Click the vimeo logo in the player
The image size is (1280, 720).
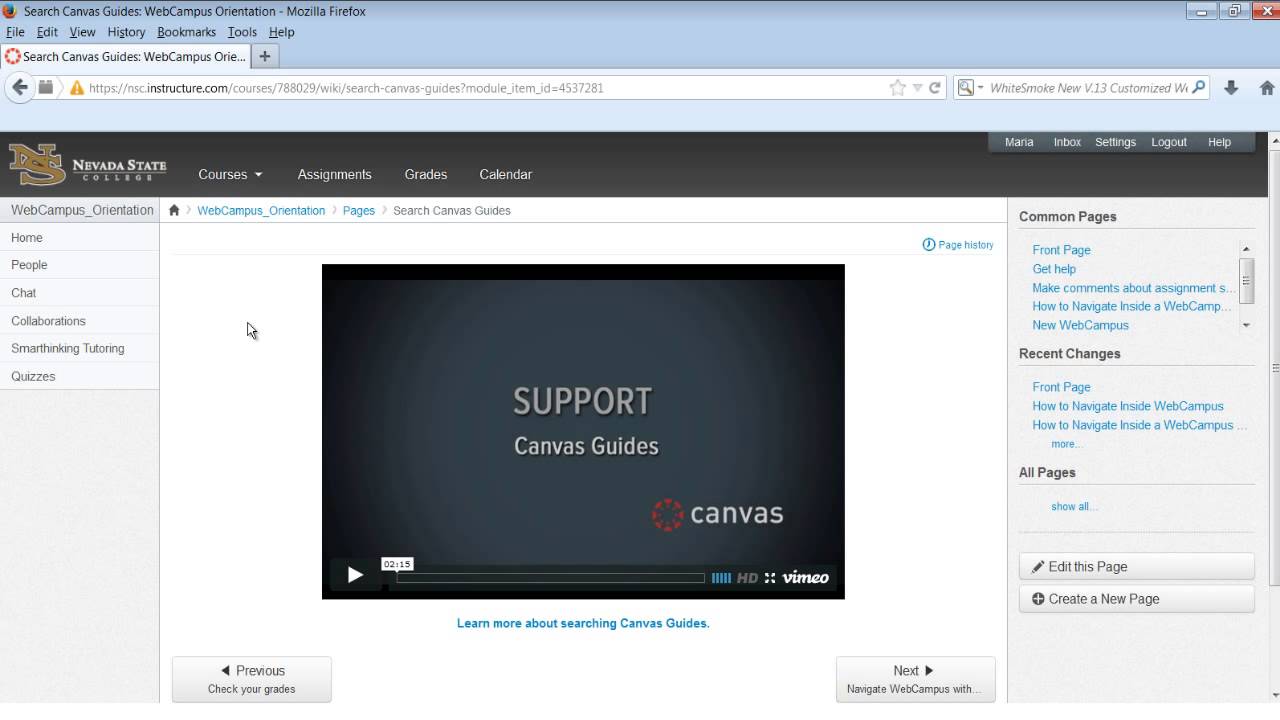click(x=805, y=578)
